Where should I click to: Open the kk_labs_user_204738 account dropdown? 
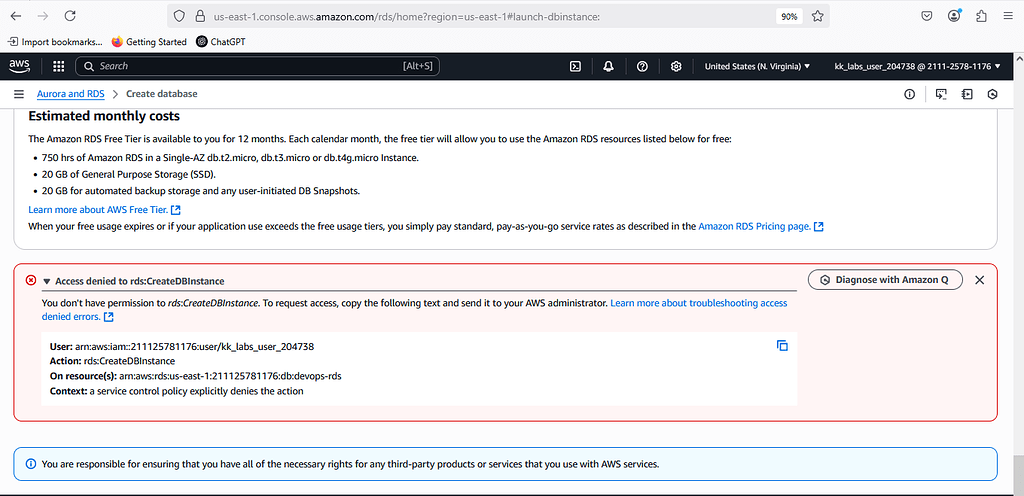click(x=918, y=66)
